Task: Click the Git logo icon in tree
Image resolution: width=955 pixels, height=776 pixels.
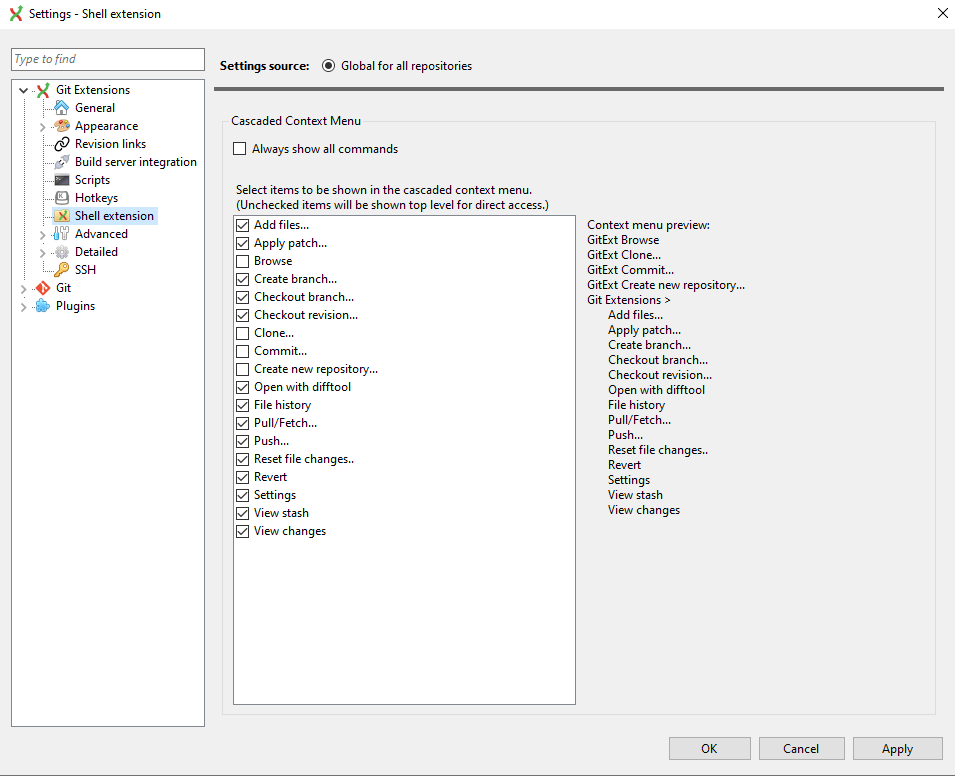Action: coord(43,288)
